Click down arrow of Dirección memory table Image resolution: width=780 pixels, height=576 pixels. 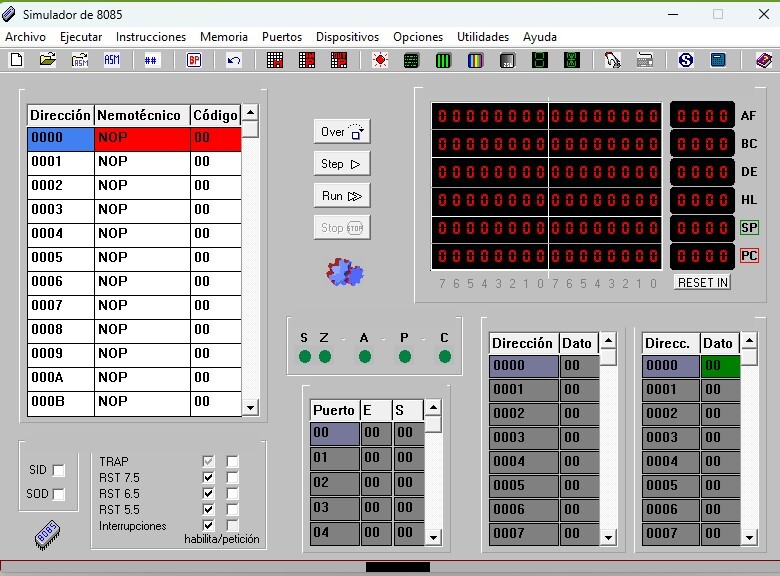pyautogui.click(x=608, y=538)
